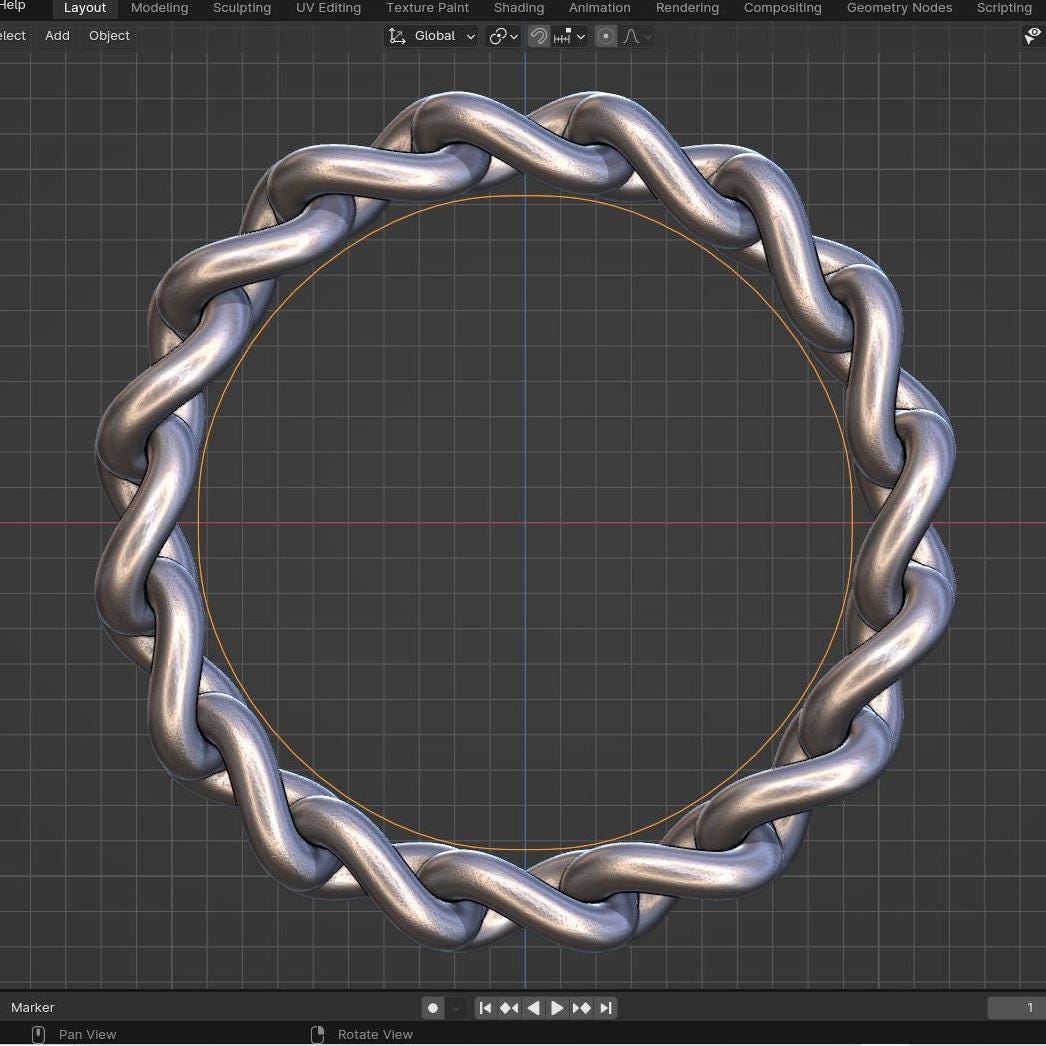Screen dimensions: 1046x1046
Task: Play the animation forward
Action: pos(557,1008)
